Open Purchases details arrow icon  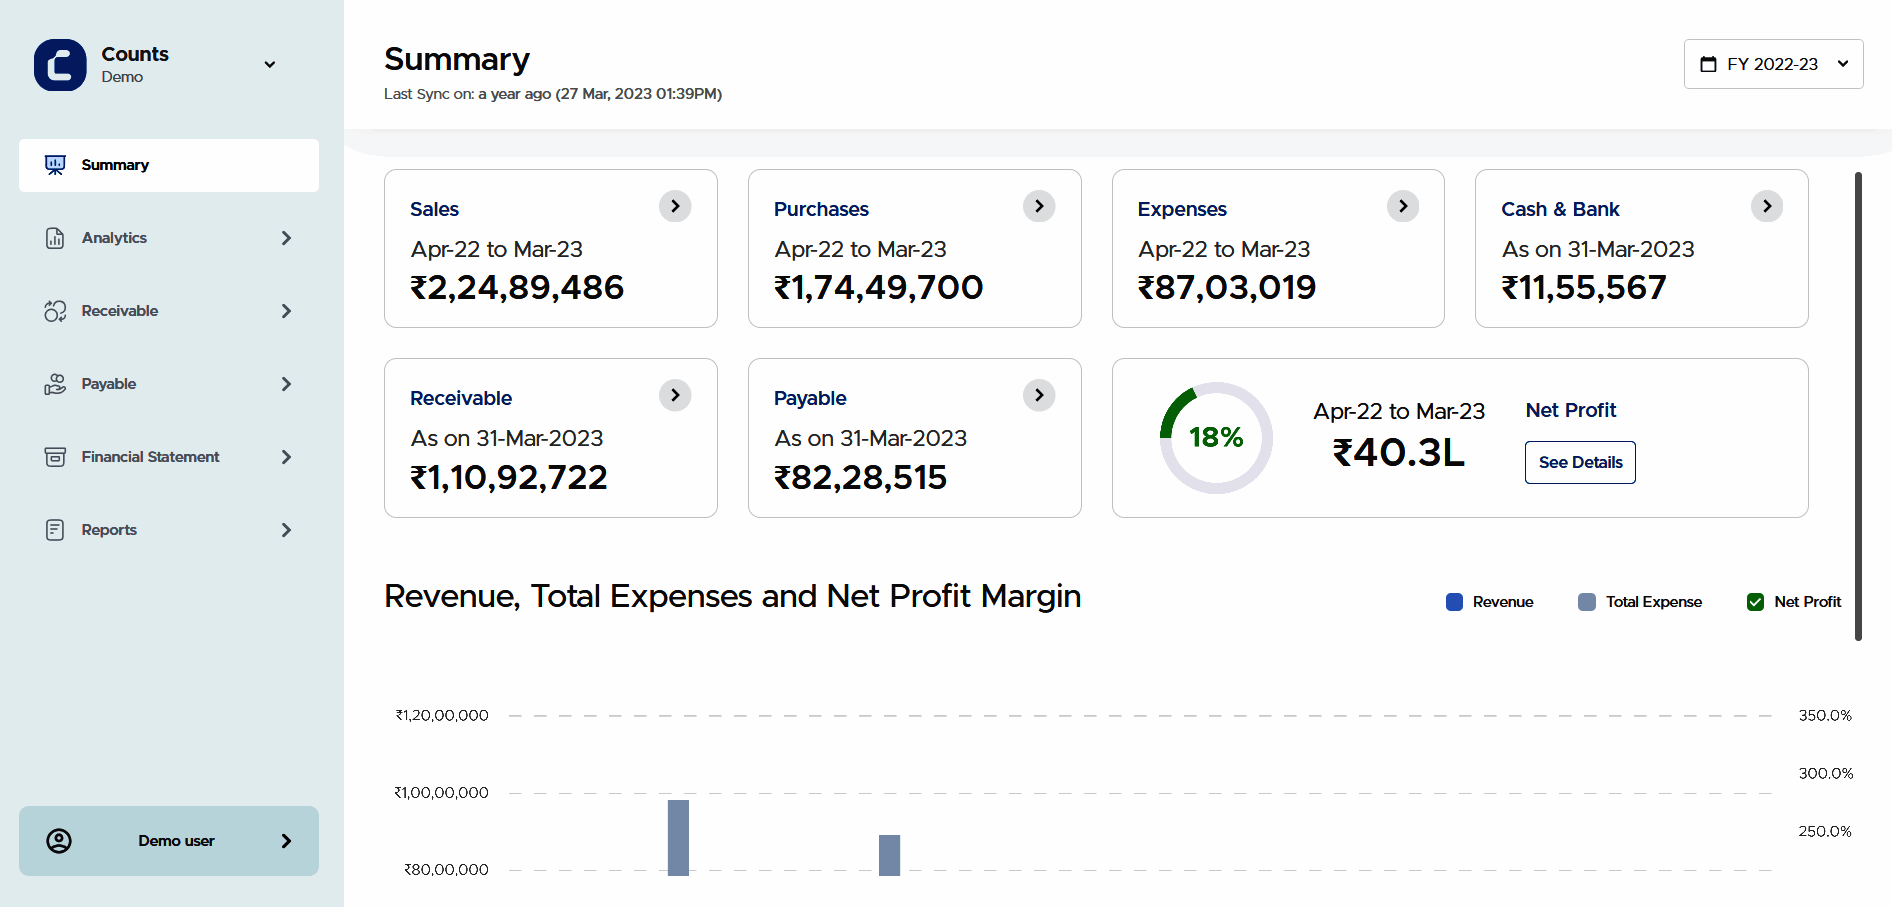[1039, 206]
